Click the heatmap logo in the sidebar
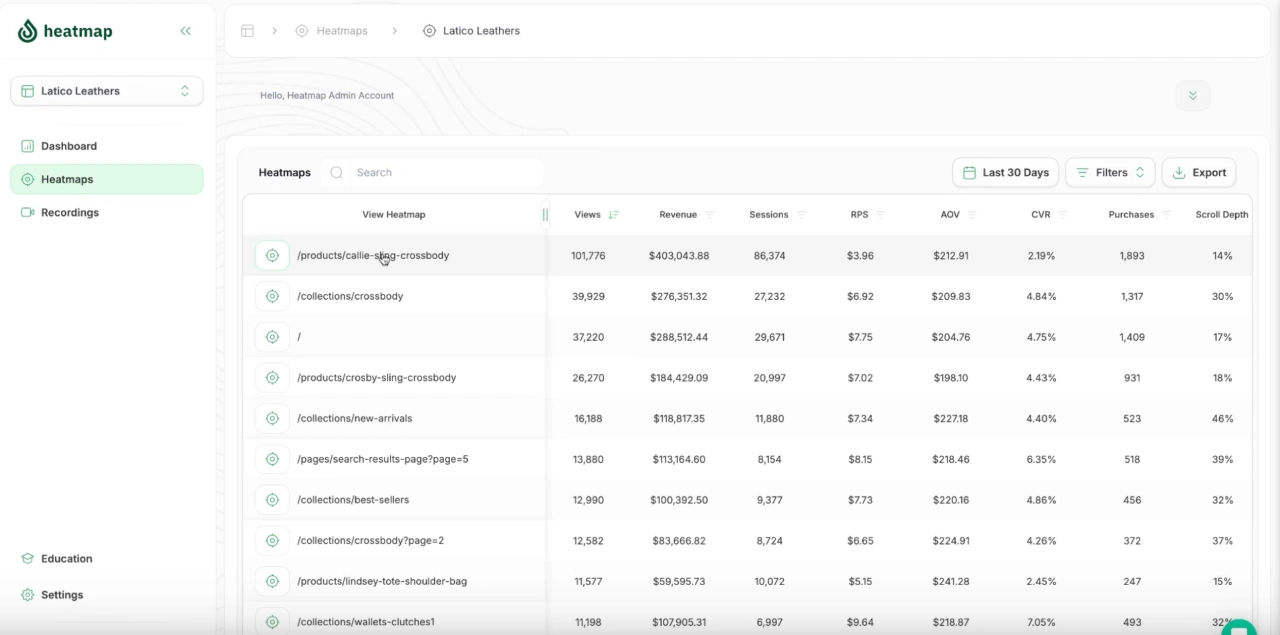Image resolution: width=1280 pixels, height=635 pixels. point(65,31)
